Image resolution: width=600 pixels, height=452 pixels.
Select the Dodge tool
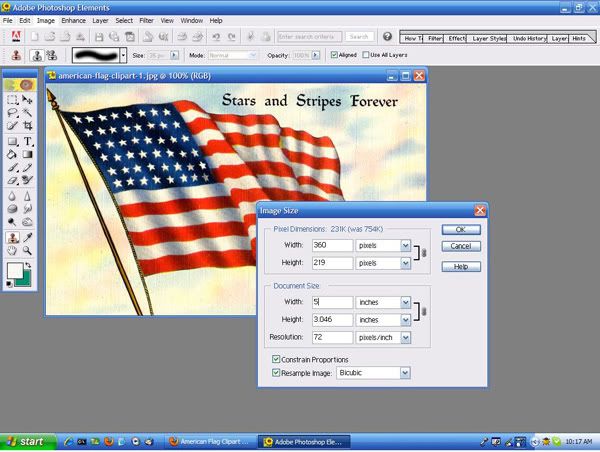pyautogui.click(x=12, y=222)
